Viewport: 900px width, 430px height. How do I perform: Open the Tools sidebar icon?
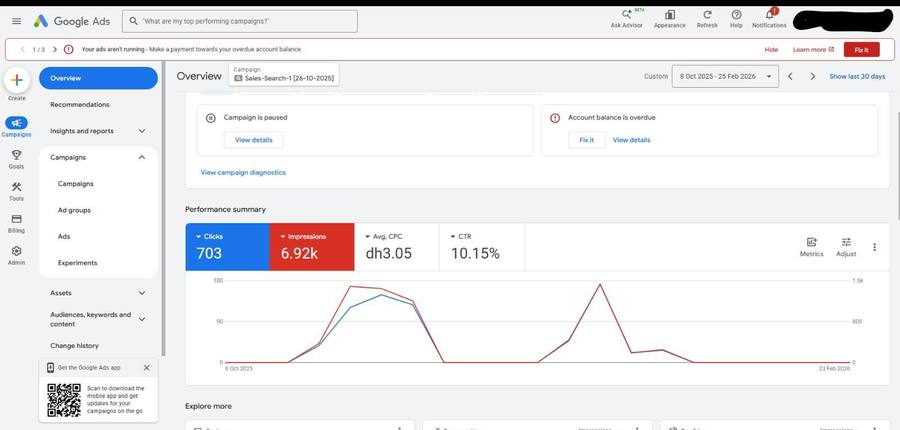(x=16, y=191)
